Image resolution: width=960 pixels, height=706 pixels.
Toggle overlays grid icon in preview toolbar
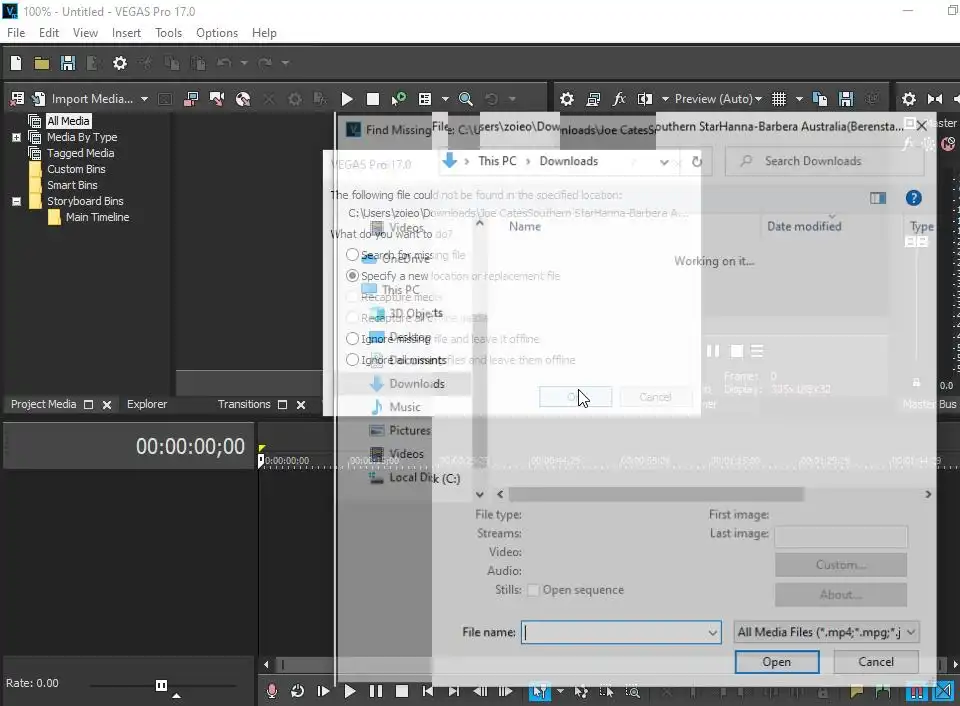pyautogui.click(x=779, y=99)
